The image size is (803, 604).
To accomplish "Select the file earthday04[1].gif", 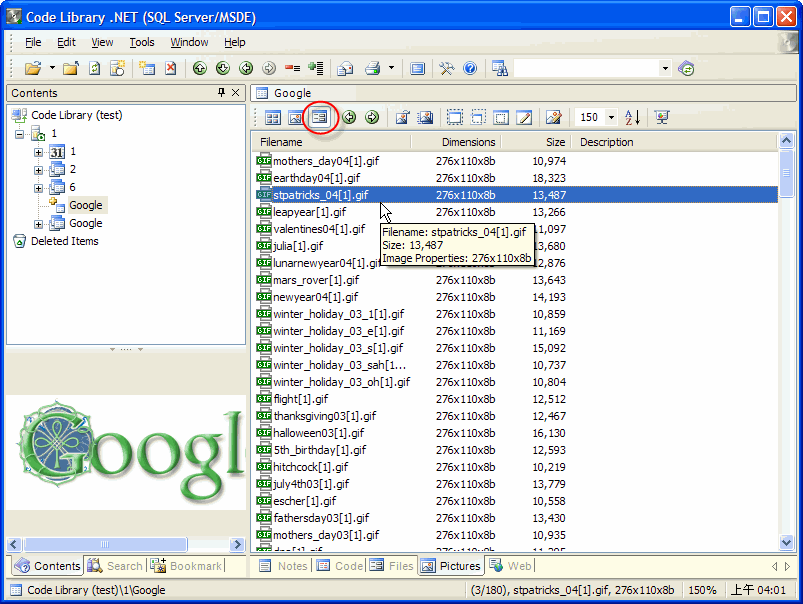I will coord(316,178).
